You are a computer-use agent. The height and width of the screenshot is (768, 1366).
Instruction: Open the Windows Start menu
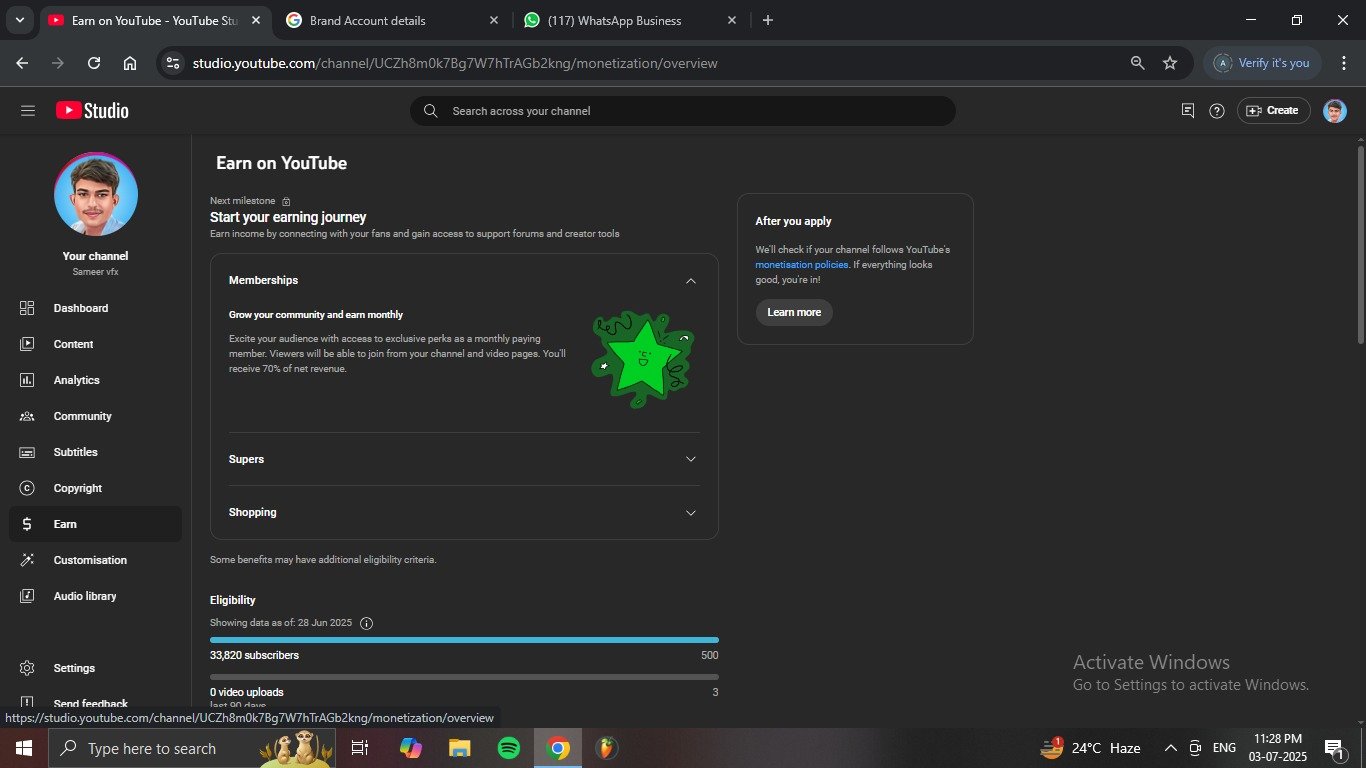click(x=23, y=748)
